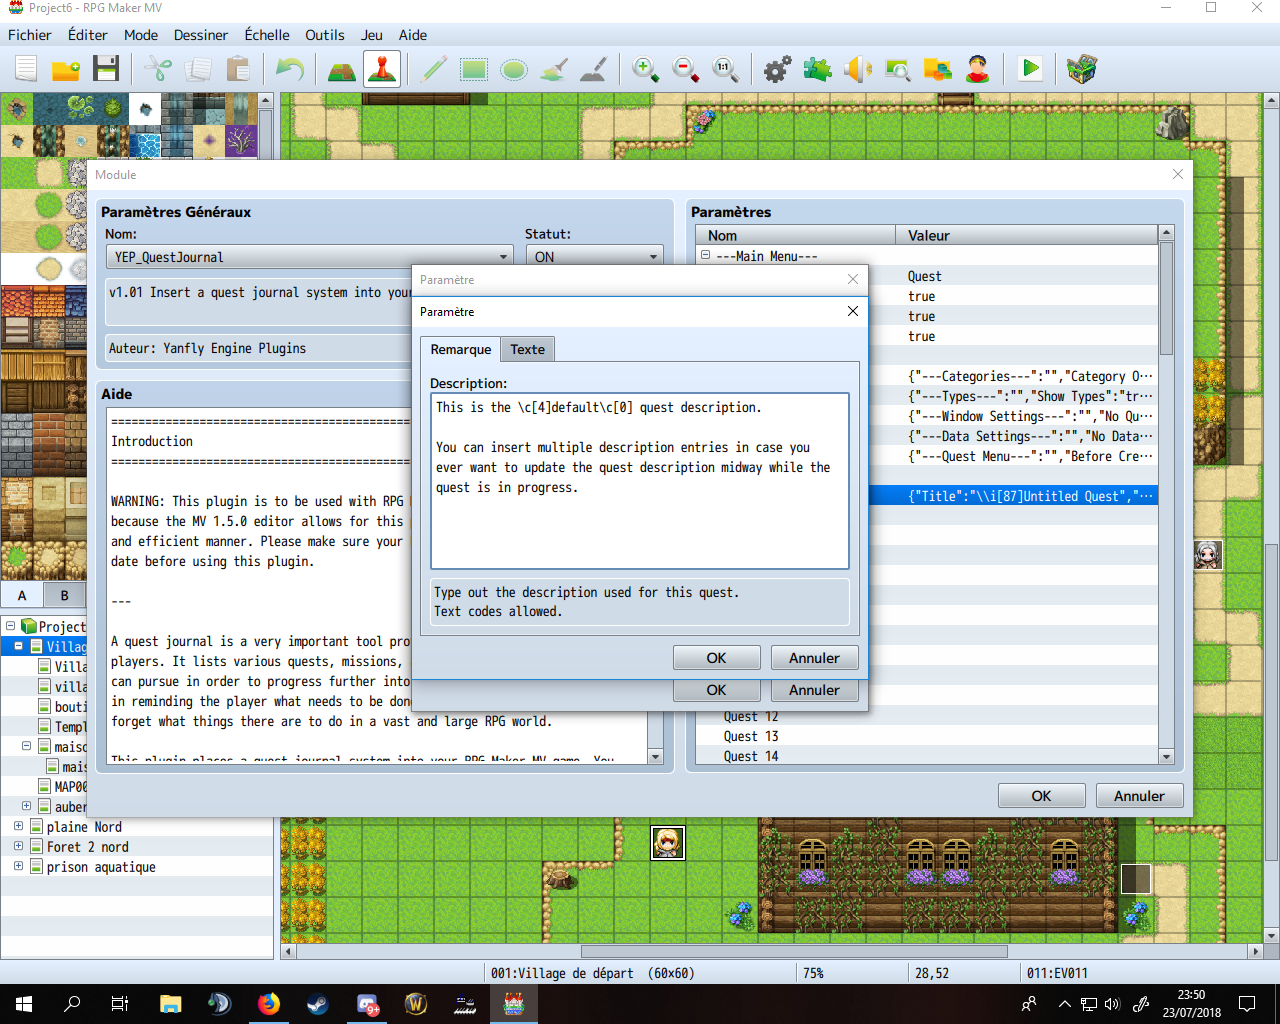Select the Quest 13 parameter row
1280x1024 pixels.
pyautogui.click(x=926, y=736)
